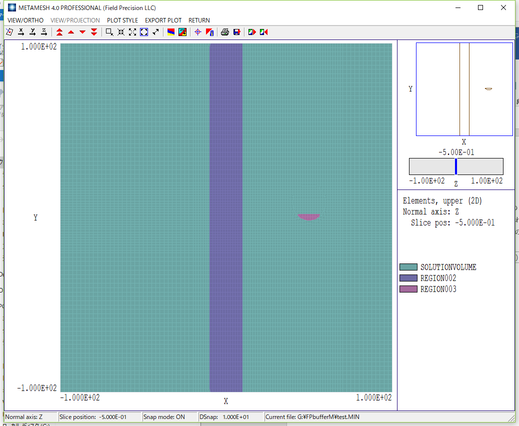Viewport: 519px width, 426px height.
Task: Click the RETURN menu item
Action: pyautogui.click(x=199, y=20)
